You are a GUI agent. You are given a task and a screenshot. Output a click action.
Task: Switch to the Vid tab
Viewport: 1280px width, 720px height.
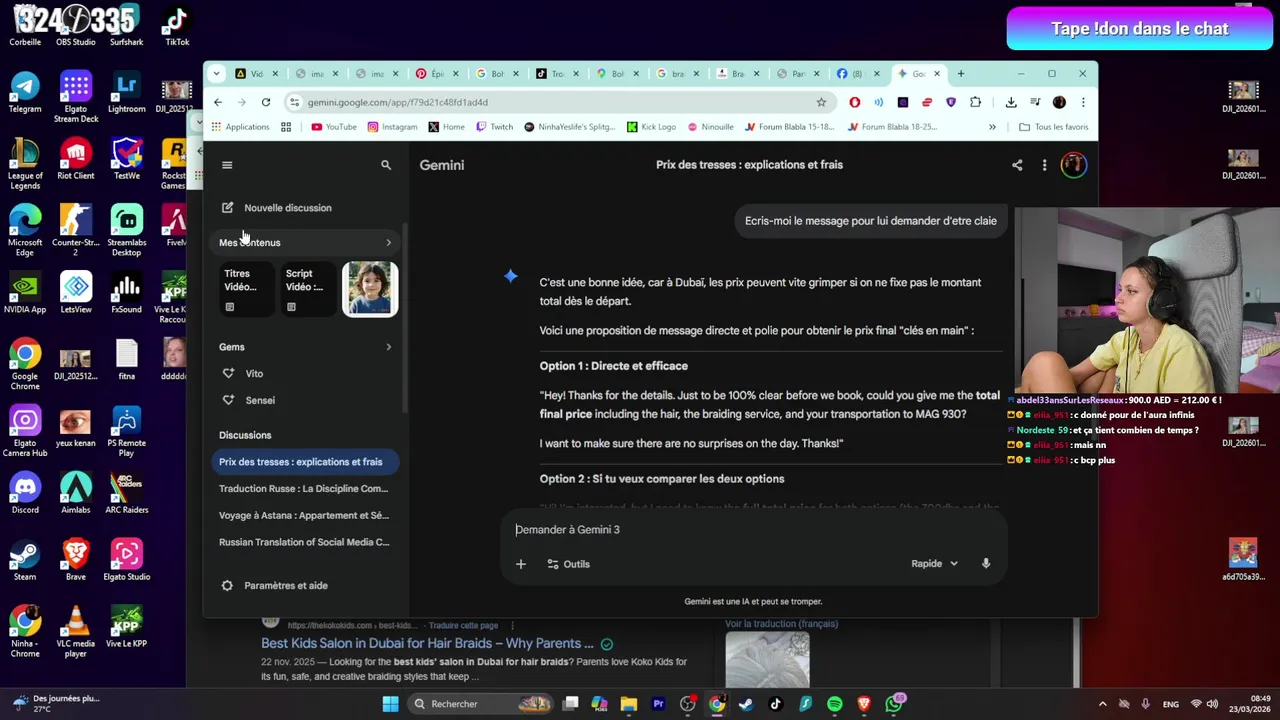pos(258,74)
